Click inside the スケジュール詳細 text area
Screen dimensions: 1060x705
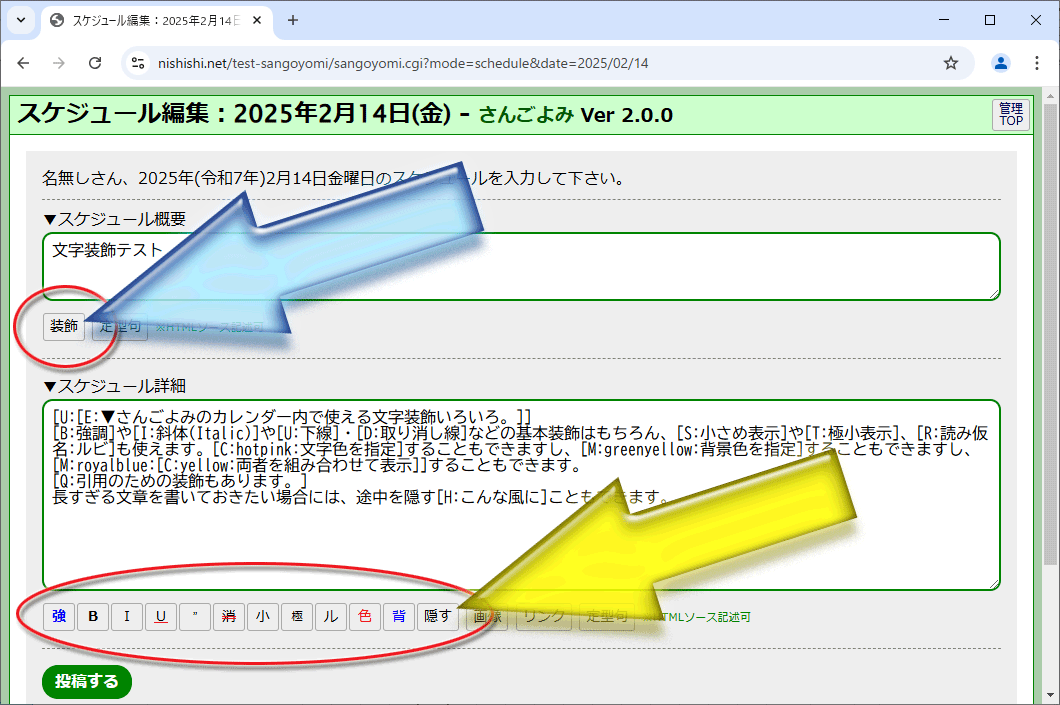521,495
